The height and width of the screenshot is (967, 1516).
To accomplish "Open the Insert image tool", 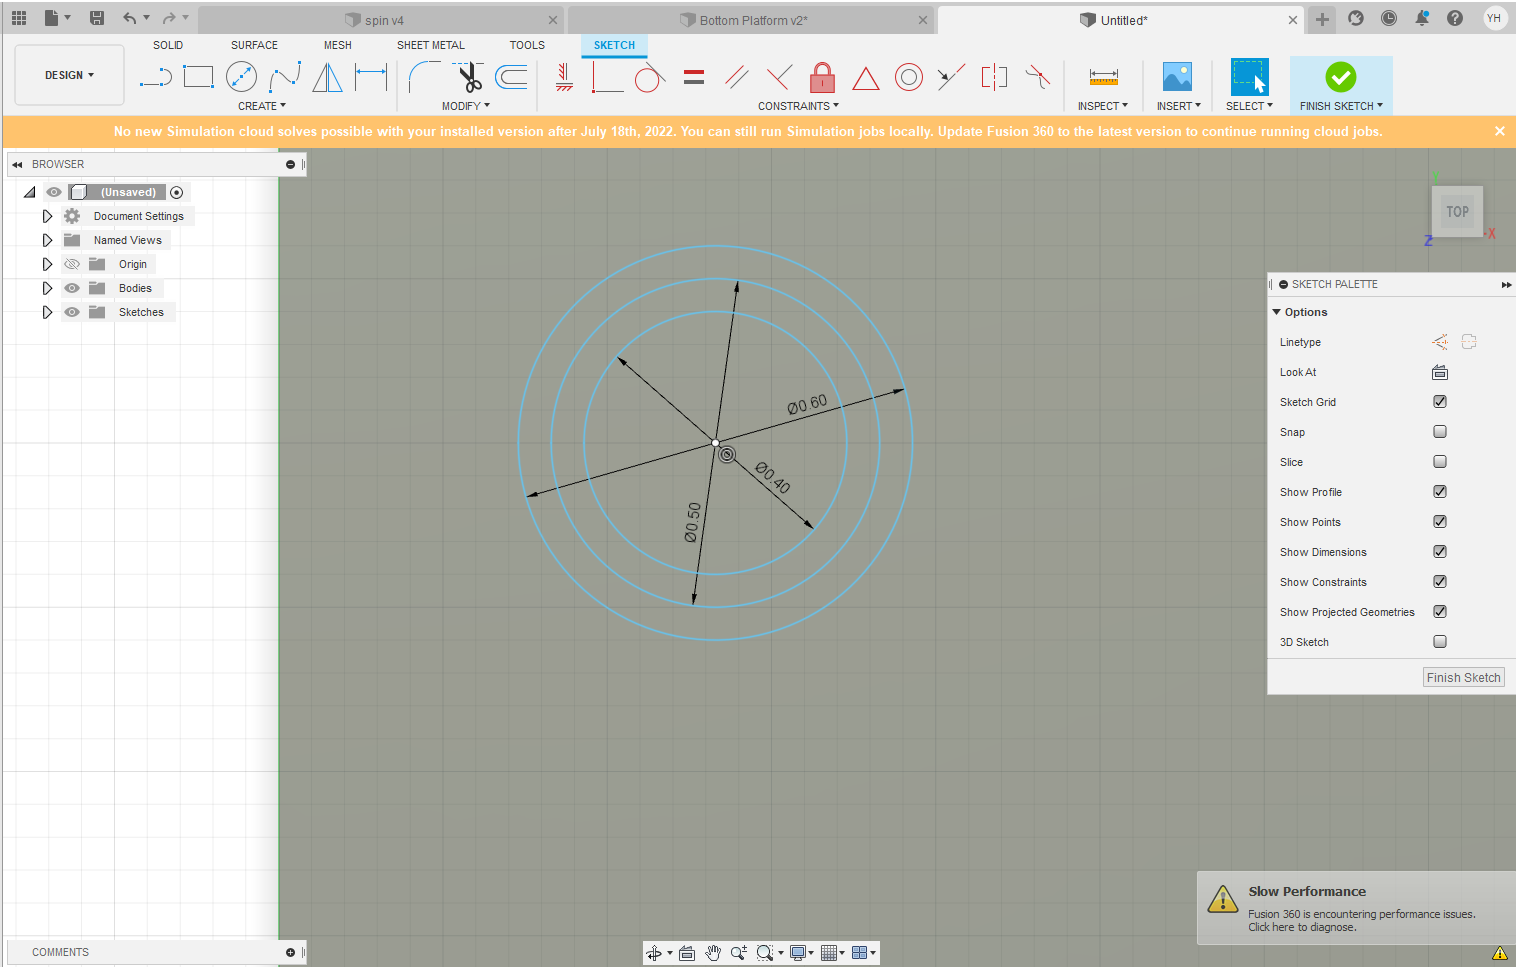I will click(1177, 77).
